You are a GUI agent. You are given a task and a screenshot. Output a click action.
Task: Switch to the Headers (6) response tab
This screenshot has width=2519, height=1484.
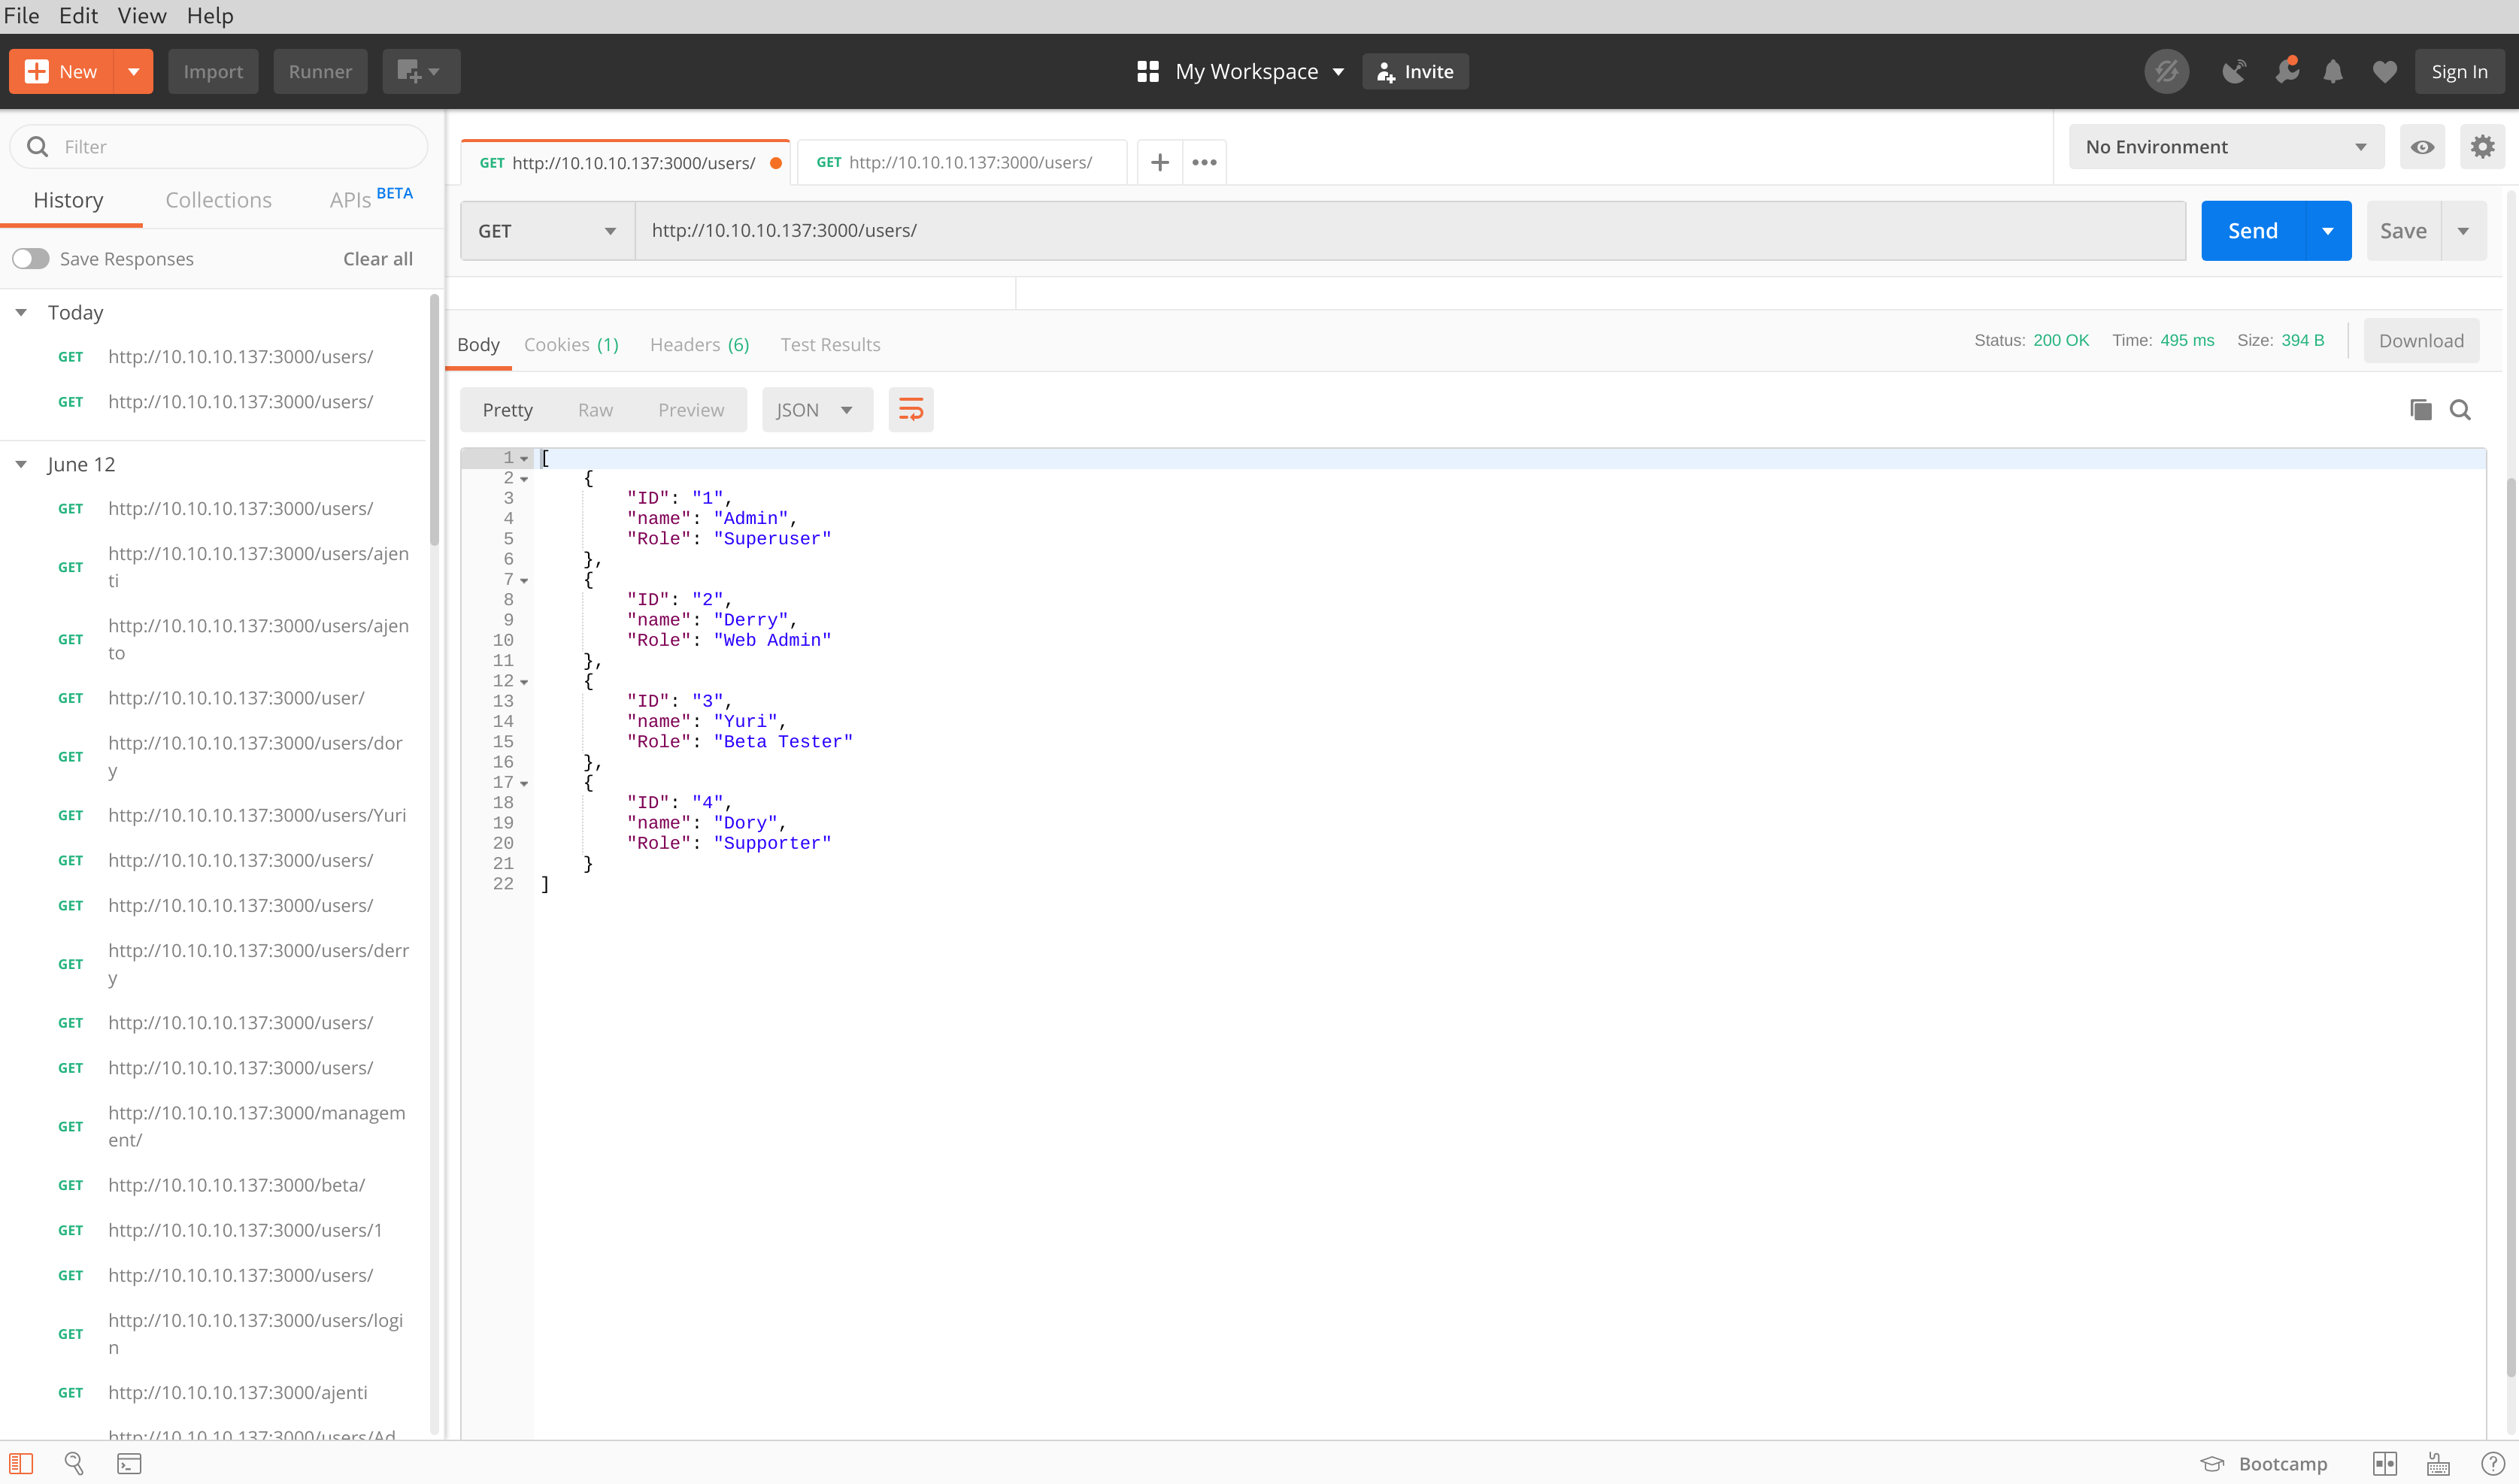tap(699, 344)
